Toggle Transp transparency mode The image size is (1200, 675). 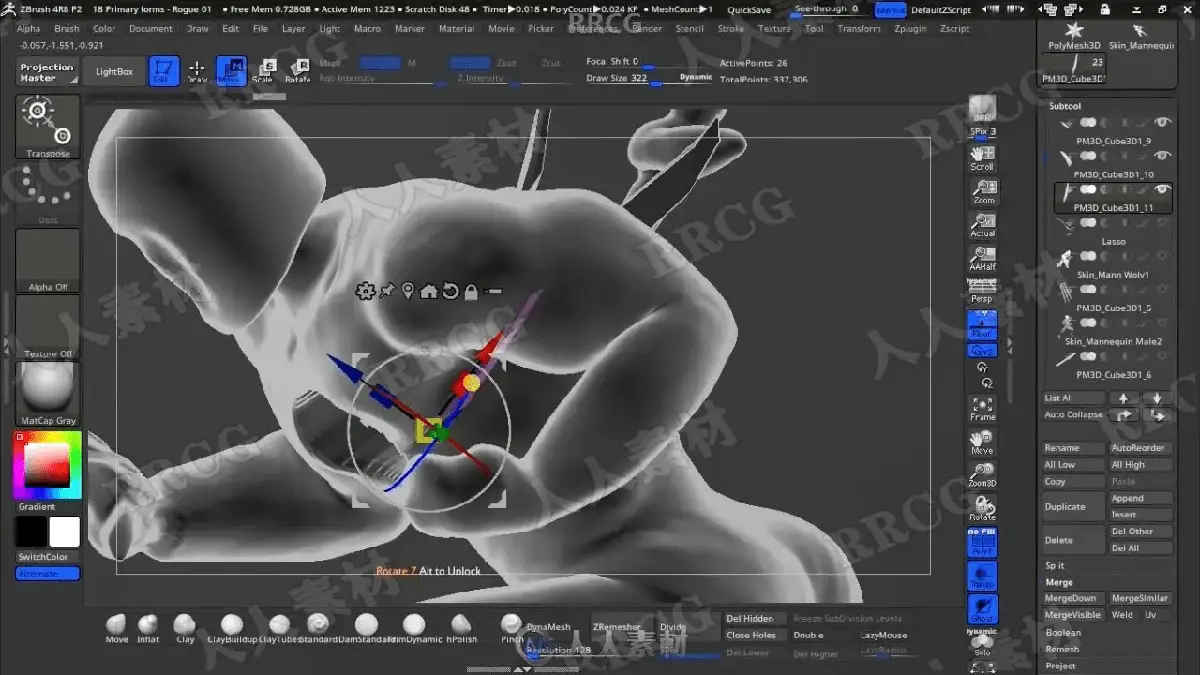(x=983, y=576)
